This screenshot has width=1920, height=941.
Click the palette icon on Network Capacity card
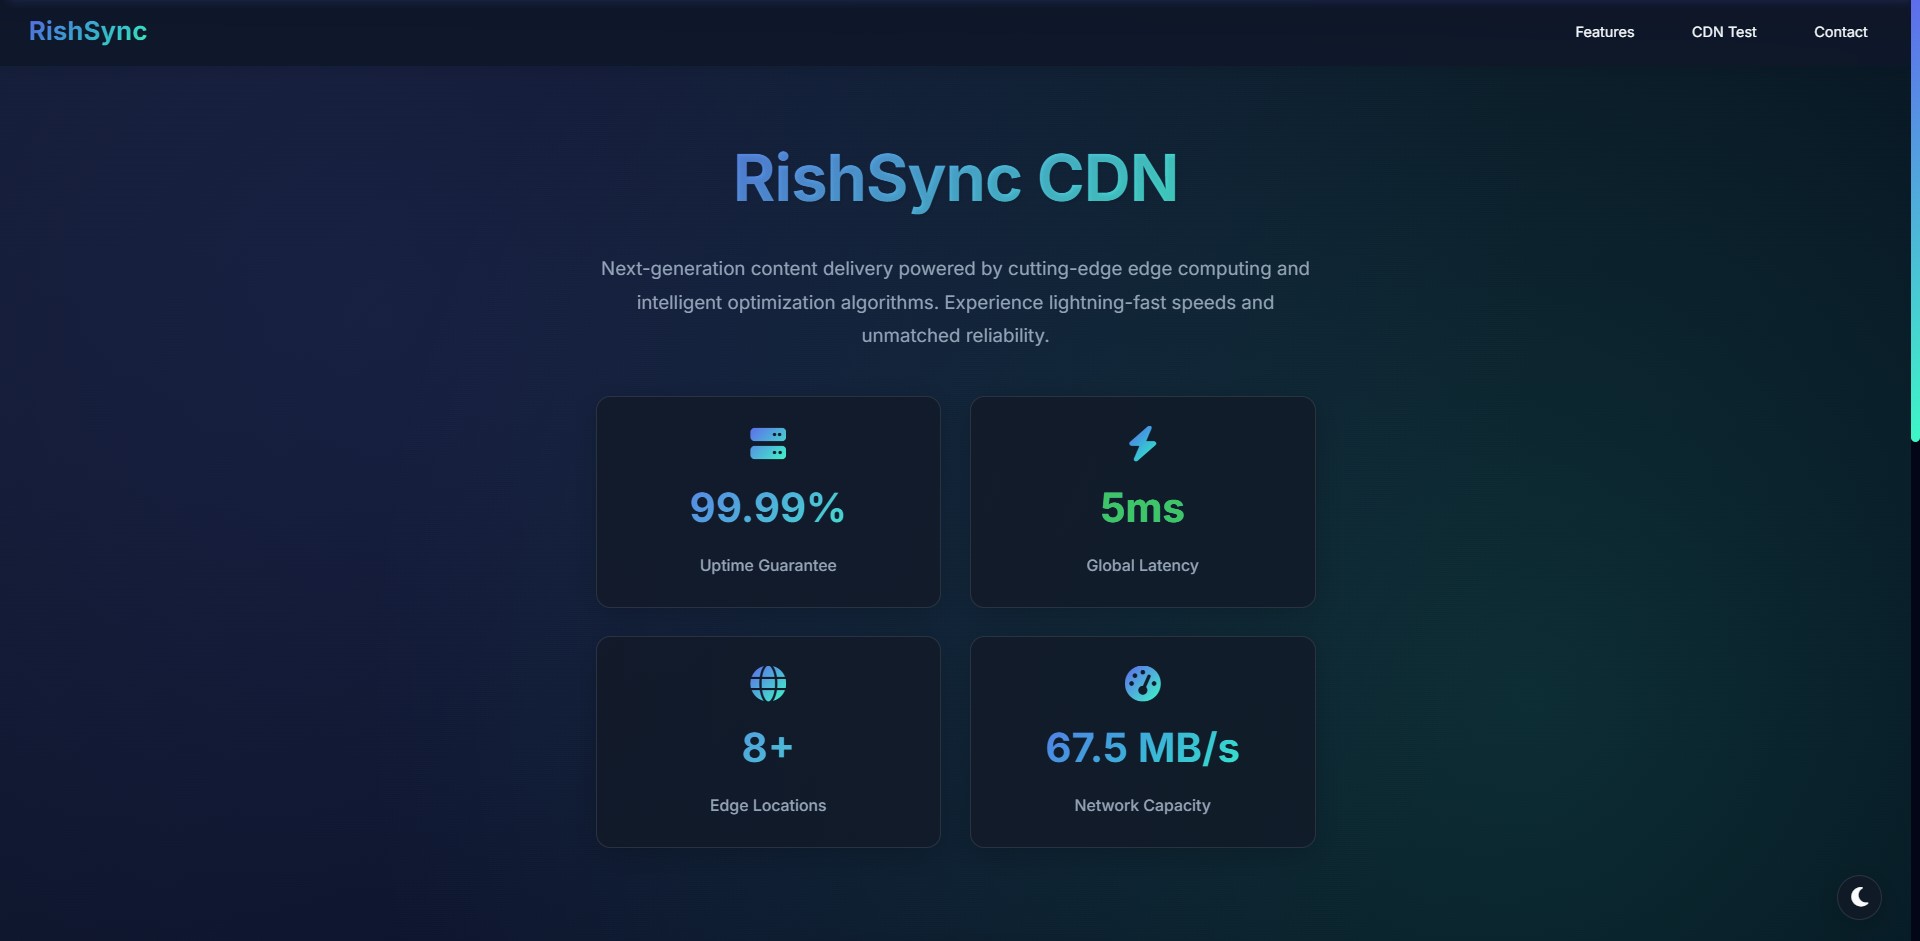pos(1142,683)
